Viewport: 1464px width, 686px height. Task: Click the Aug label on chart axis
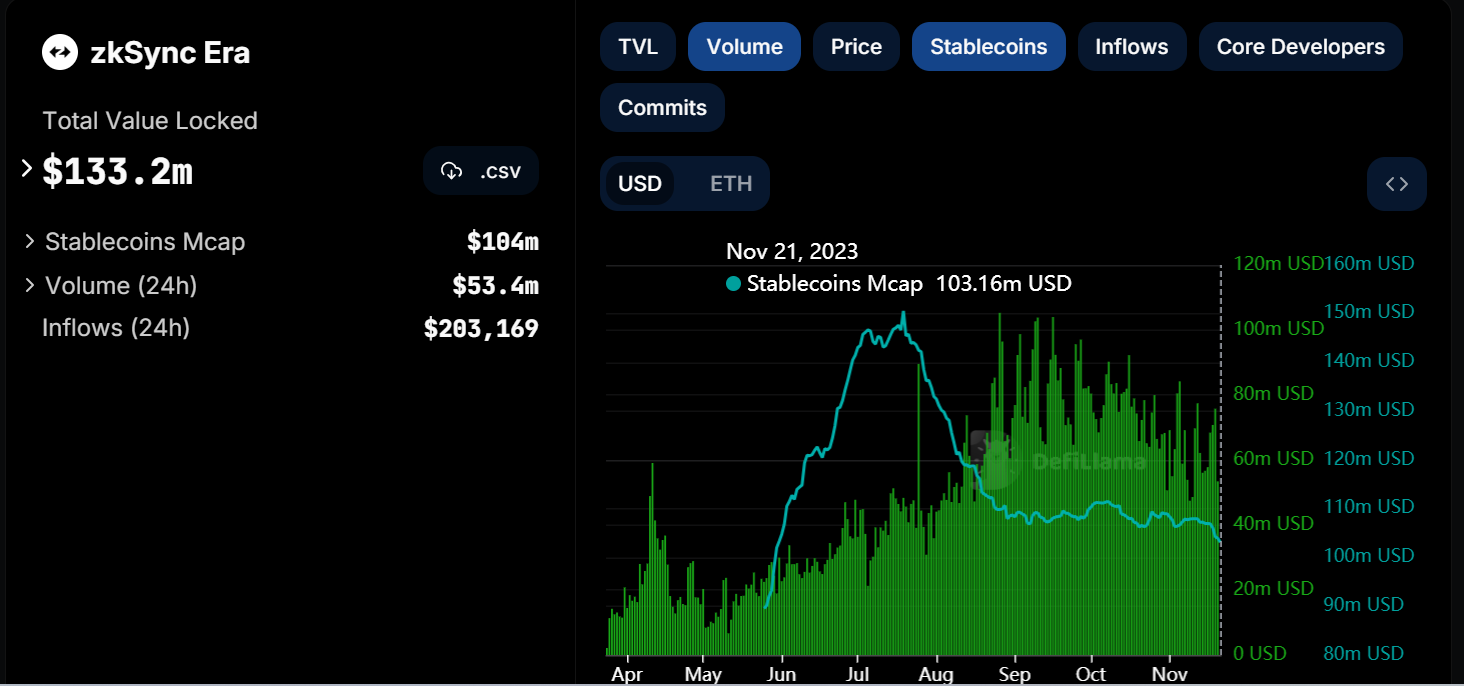click(x=937, y=673)
